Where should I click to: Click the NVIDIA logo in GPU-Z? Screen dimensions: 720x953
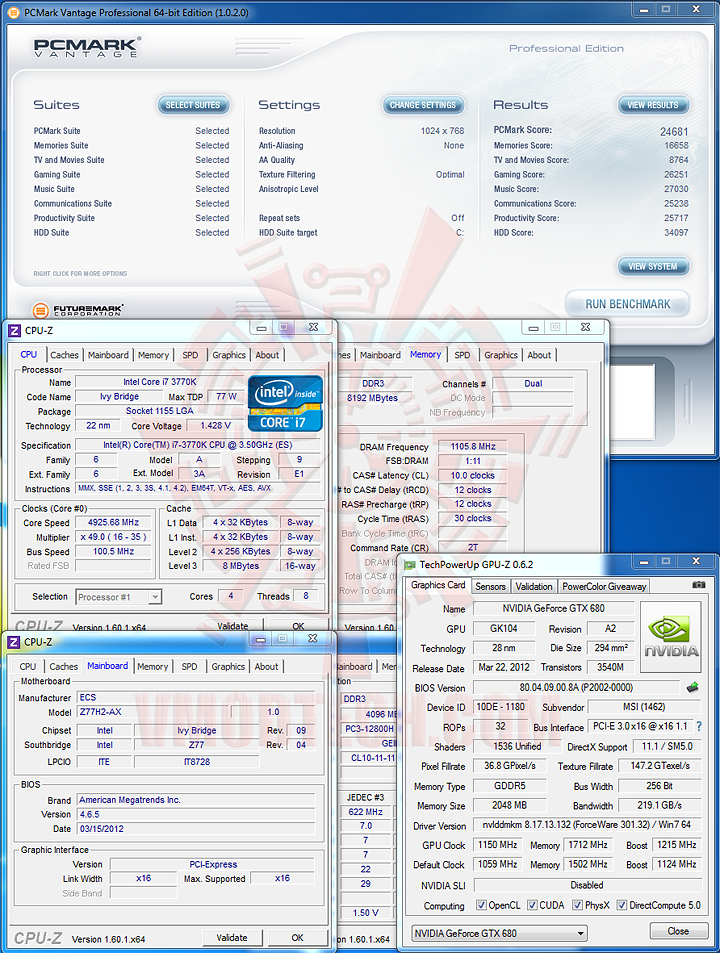pos(671,637)
